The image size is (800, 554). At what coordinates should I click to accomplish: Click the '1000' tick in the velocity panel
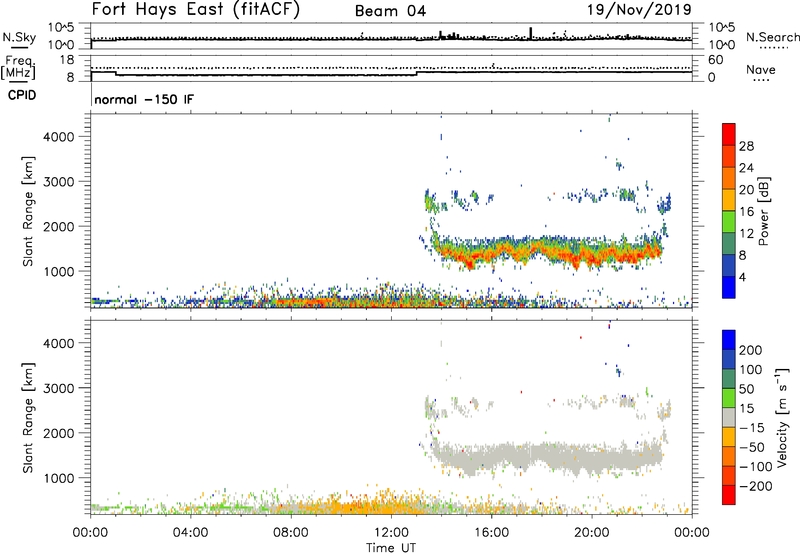[59, 478]
